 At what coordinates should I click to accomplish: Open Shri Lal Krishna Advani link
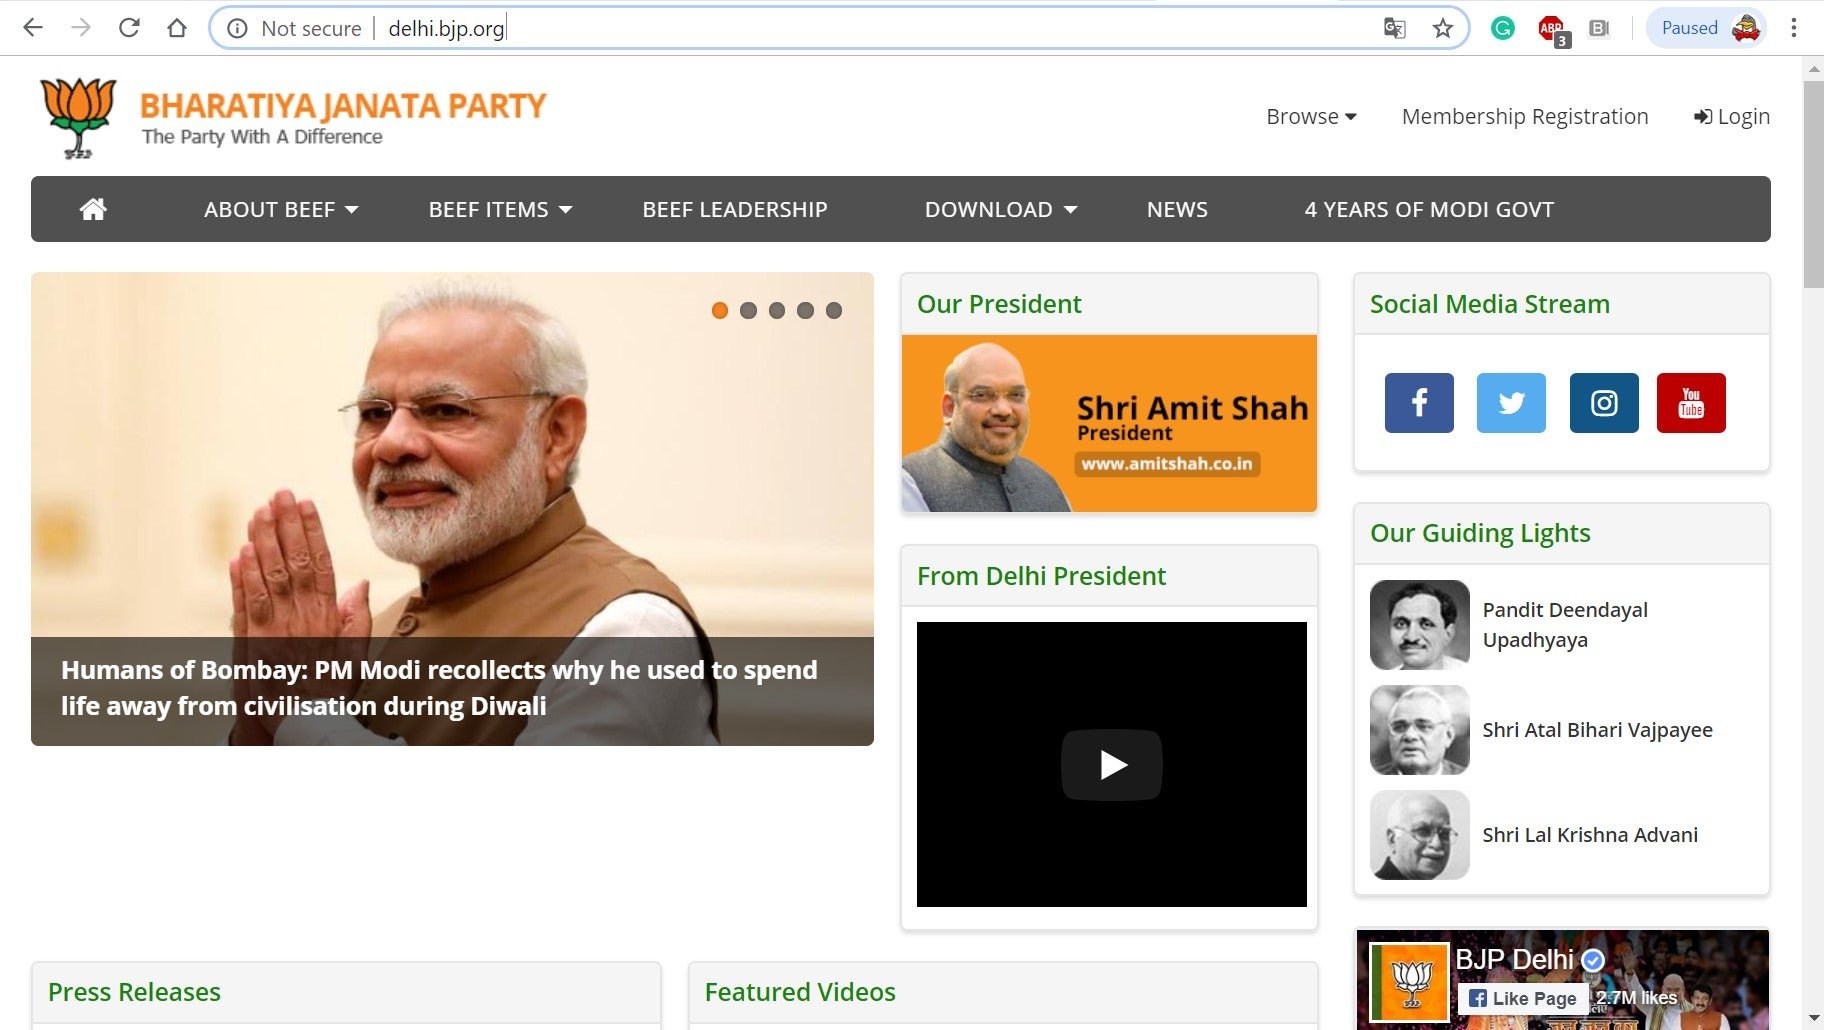click(1590, 835)
